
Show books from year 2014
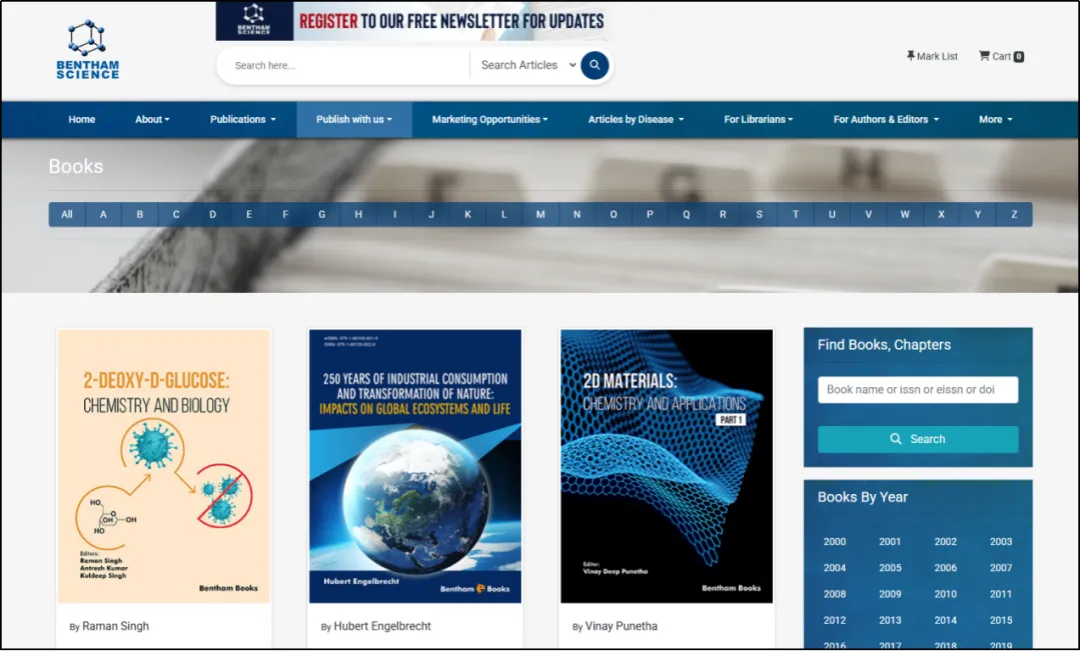click(x=946, y=621)
